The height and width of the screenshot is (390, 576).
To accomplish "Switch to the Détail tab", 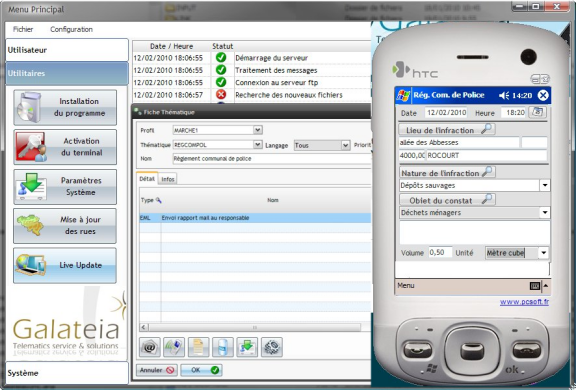I will pyautogui.click(x=147, y=178).
